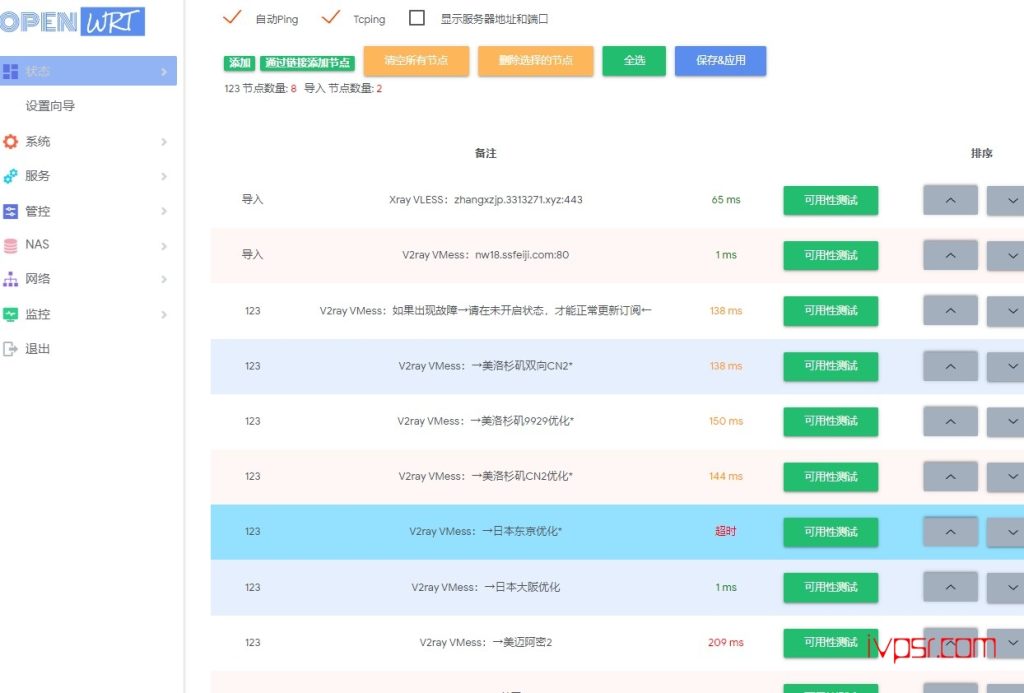The height and width of the screenshot is (693, 1024).
Task: Move Xray VLESS node down
Action: pyautogui.click(x=1006, y=200)
